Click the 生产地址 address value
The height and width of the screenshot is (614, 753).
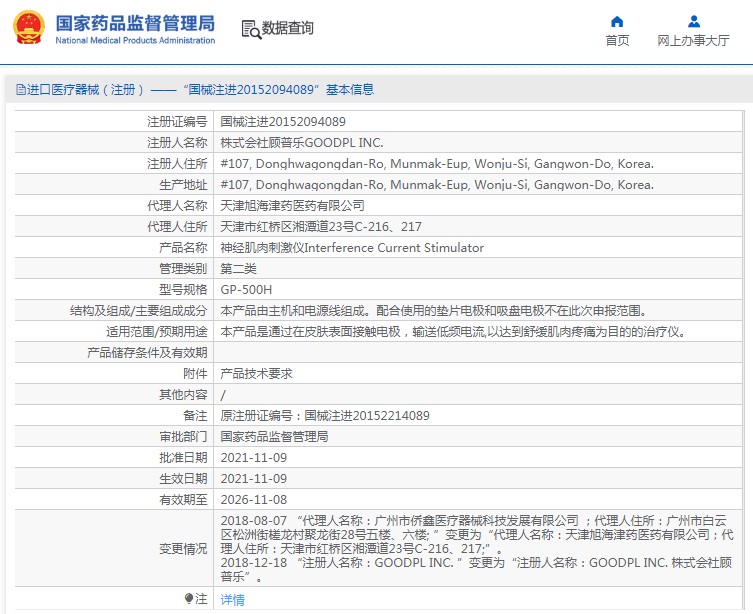[437, 185]
